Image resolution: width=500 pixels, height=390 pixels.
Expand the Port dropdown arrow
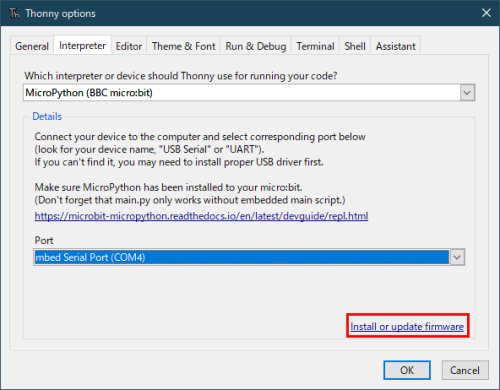click(457, 257)
